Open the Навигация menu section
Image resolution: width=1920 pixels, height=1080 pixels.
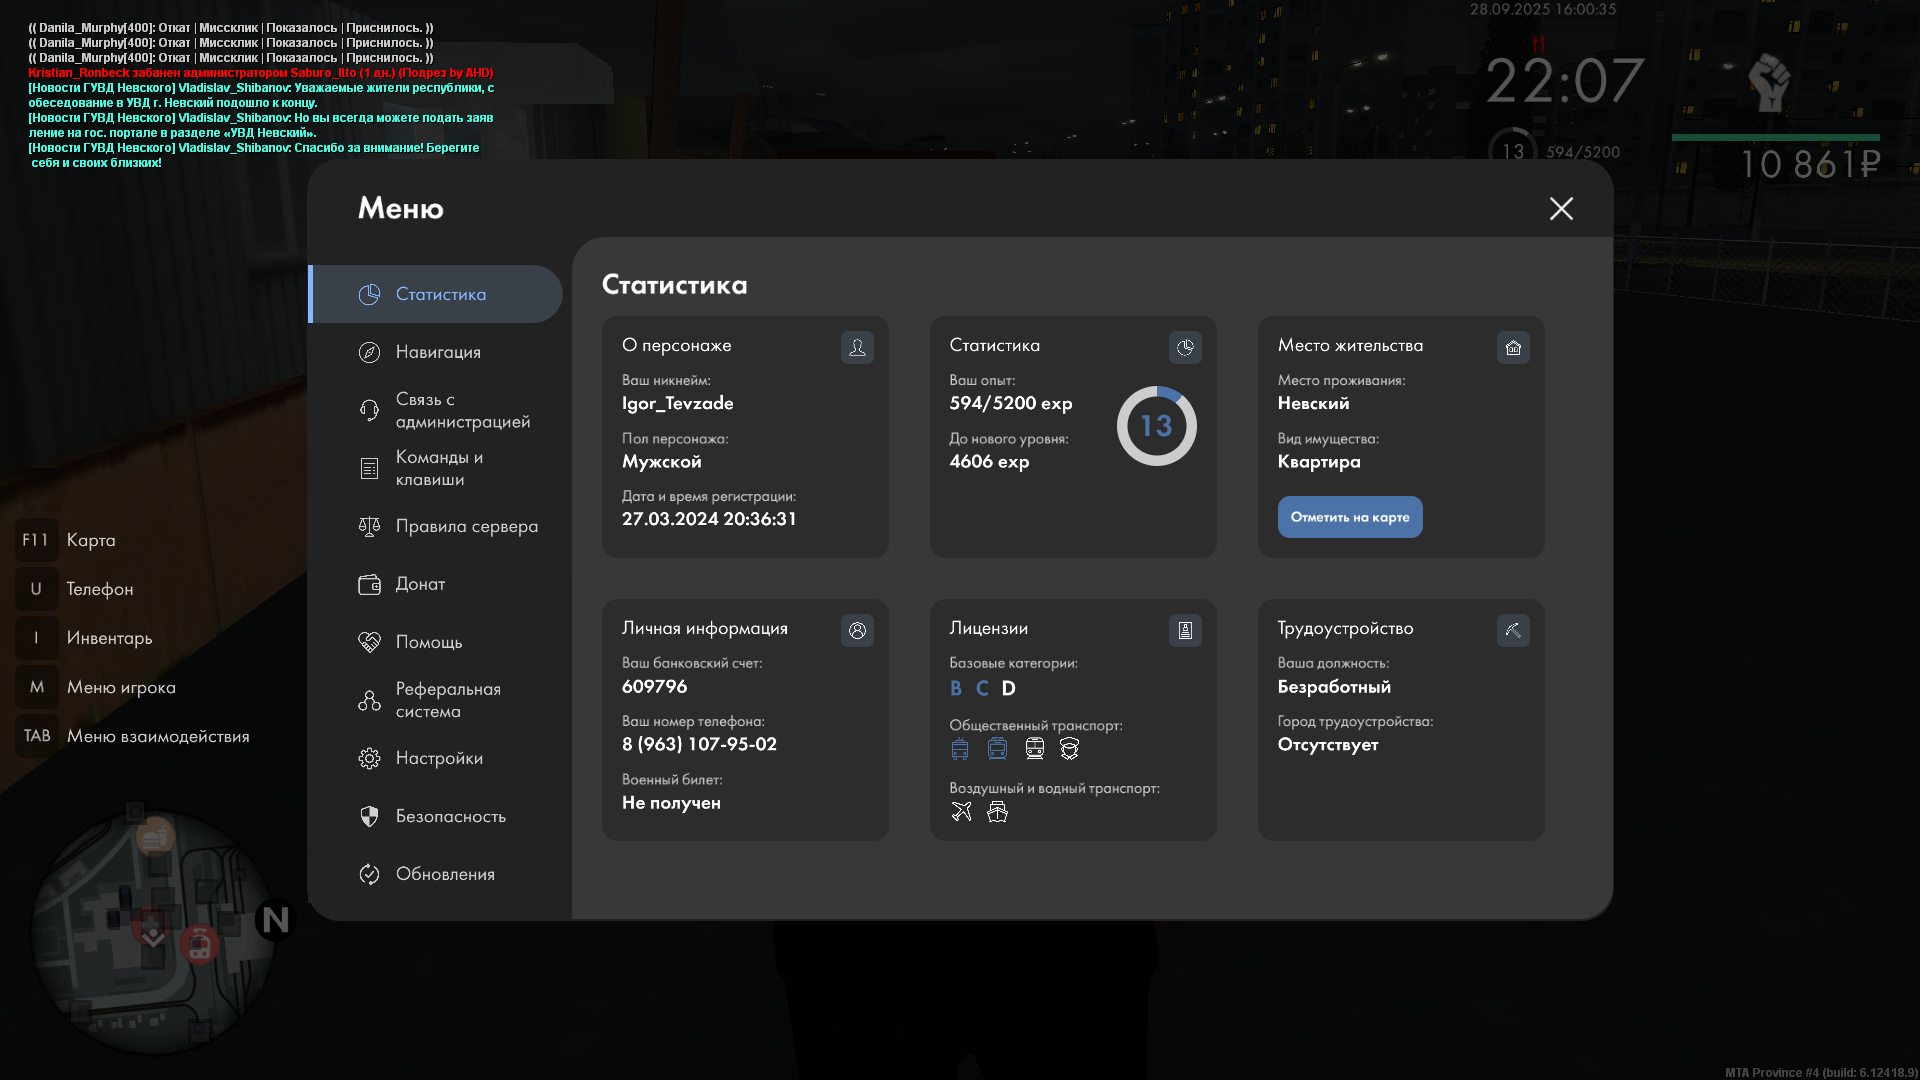coord(437,352)
